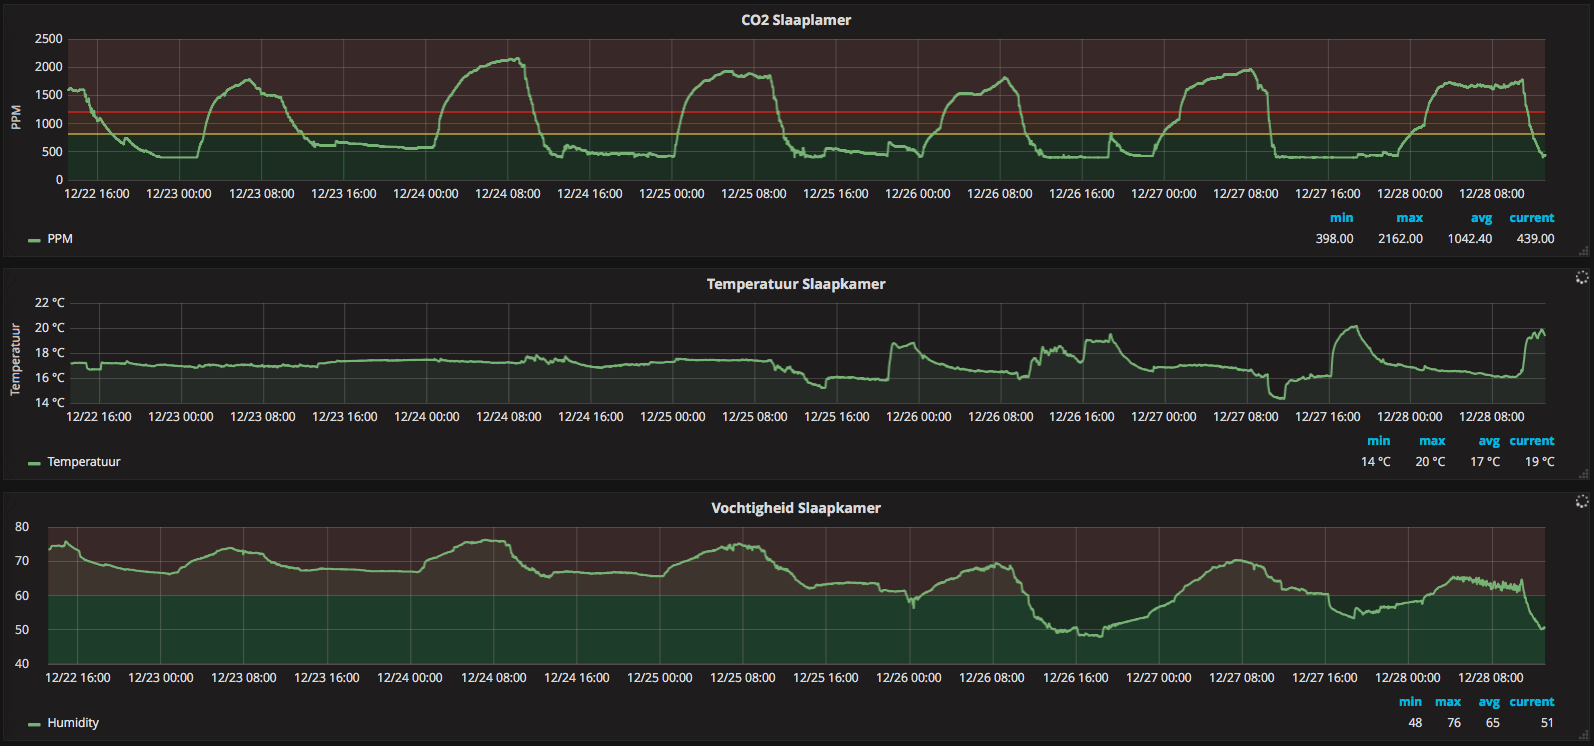
Task: Sort temperature legend by avg column
Action: click(x=1489, y=441)
